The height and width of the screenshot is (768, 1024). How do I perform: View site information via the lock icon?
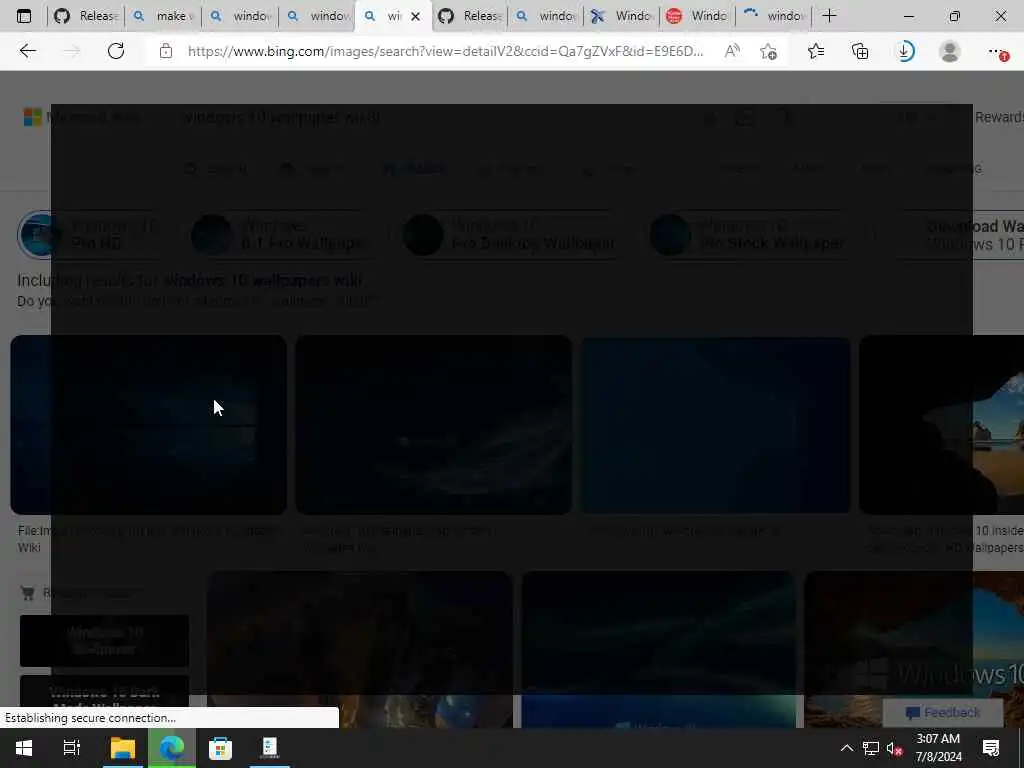[166, 51]
